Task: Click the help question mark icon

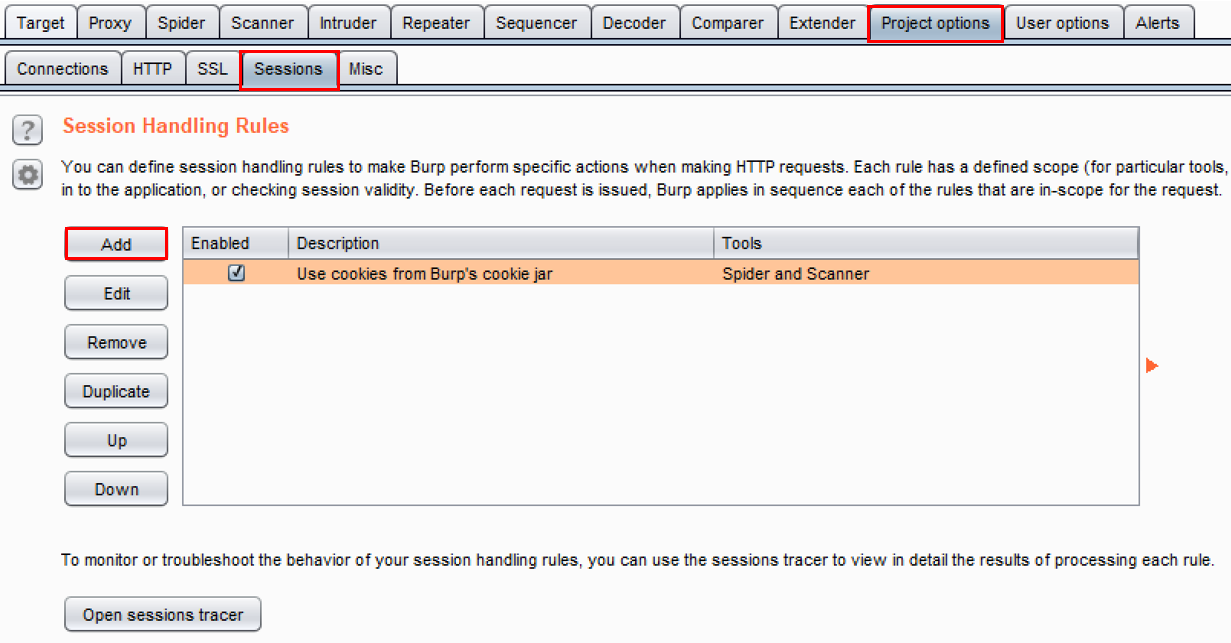Action: 28,129
